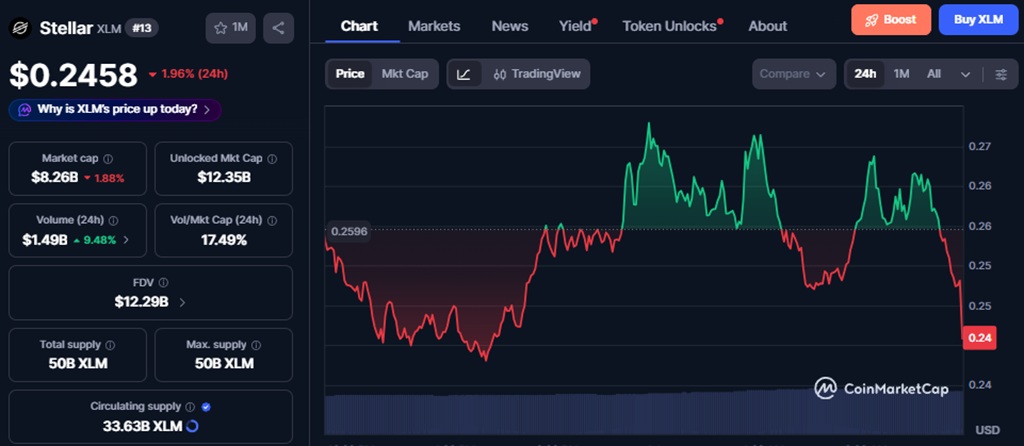1024x446 pixels.
Task: Click the Buy XLM button
Action: (978, 20)
